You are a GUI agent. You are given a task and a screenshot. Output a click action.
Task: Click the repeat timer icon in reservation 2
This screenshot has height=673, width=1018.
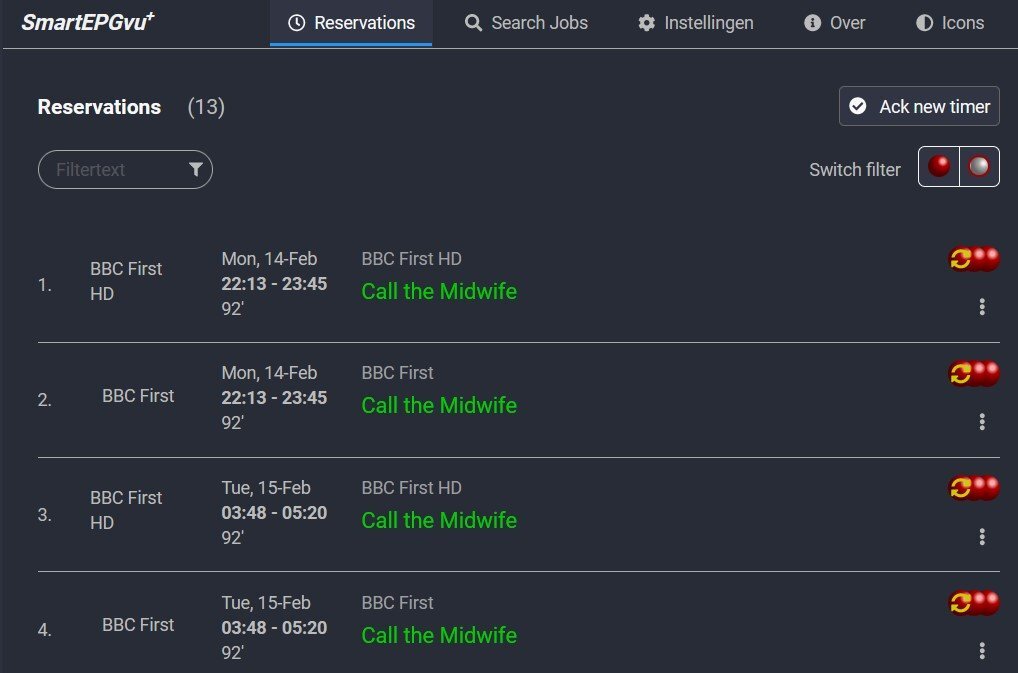click(x=962, y=373)
